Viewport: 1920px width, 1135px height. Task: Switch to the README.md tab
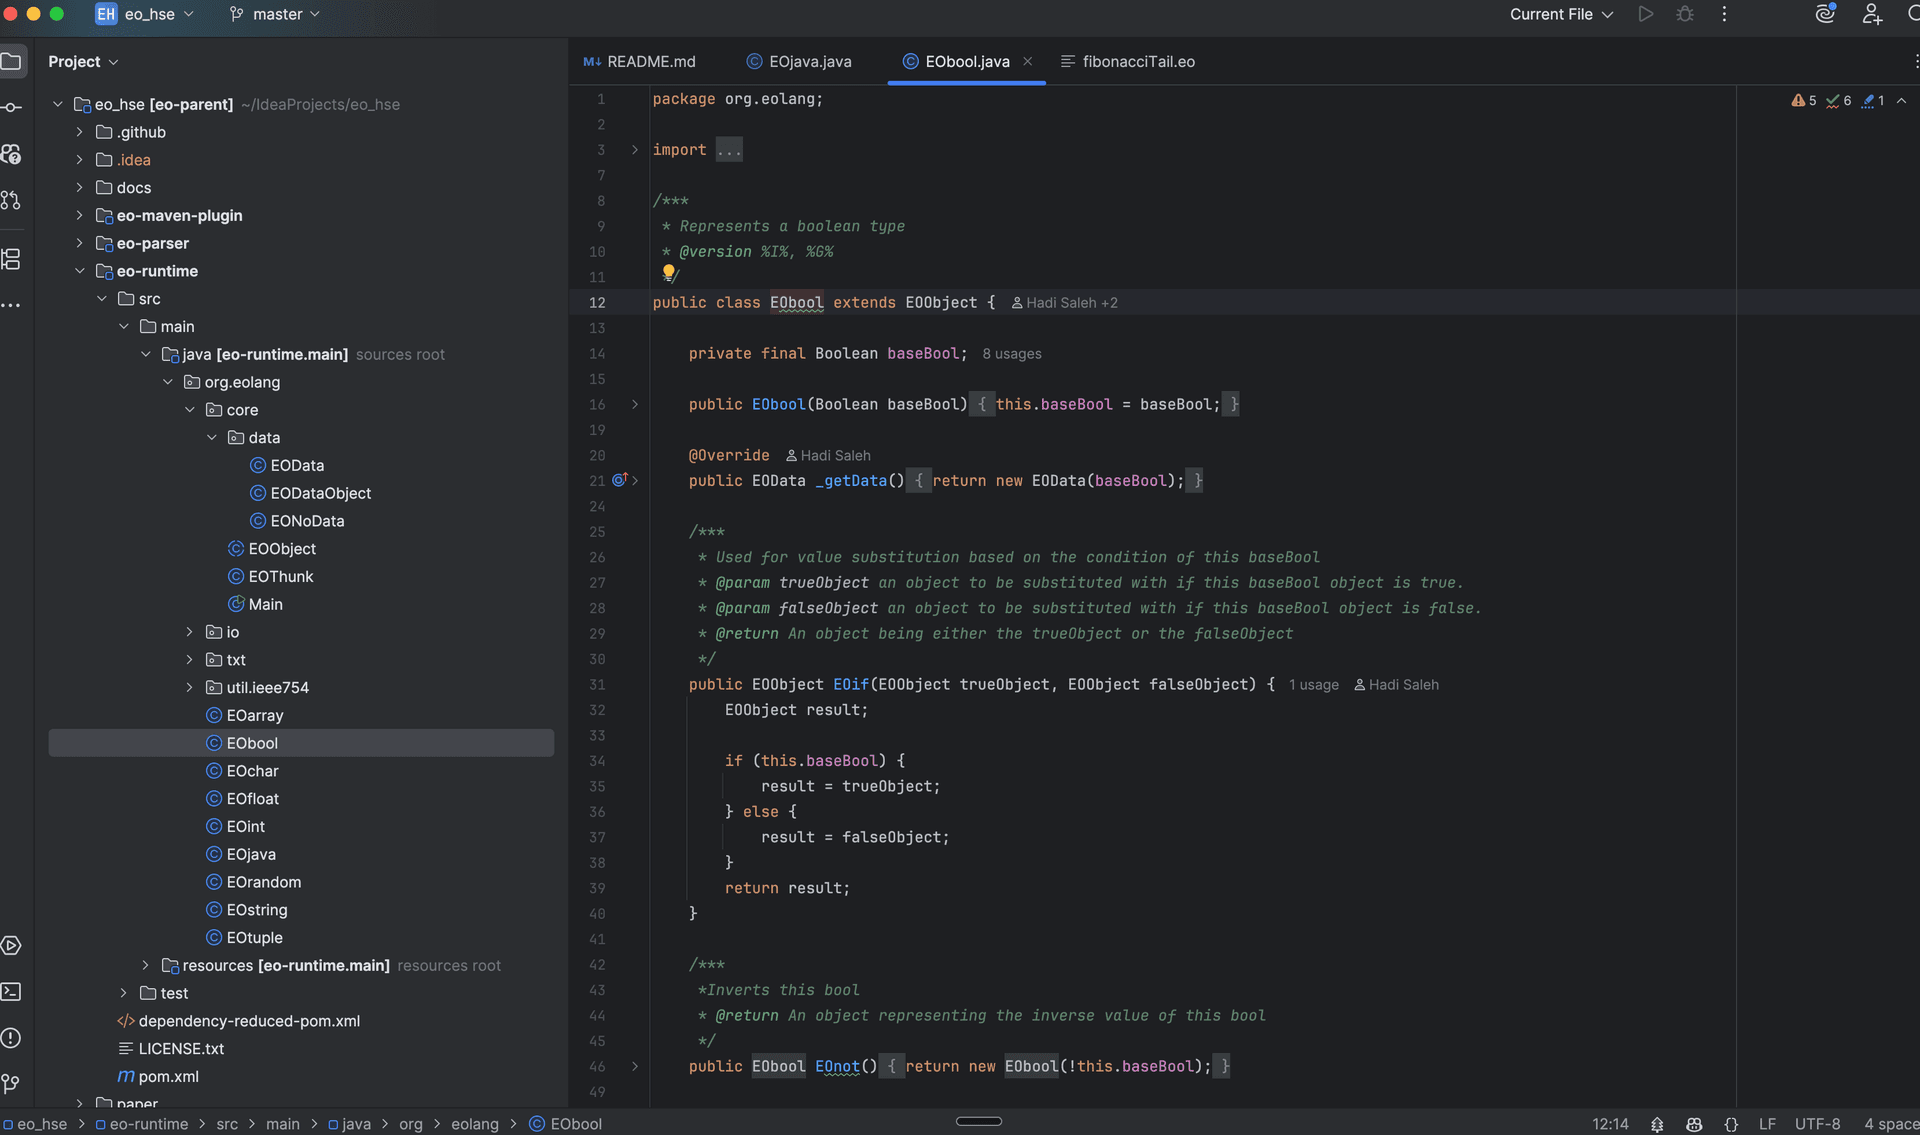click(x=650, y=61)
